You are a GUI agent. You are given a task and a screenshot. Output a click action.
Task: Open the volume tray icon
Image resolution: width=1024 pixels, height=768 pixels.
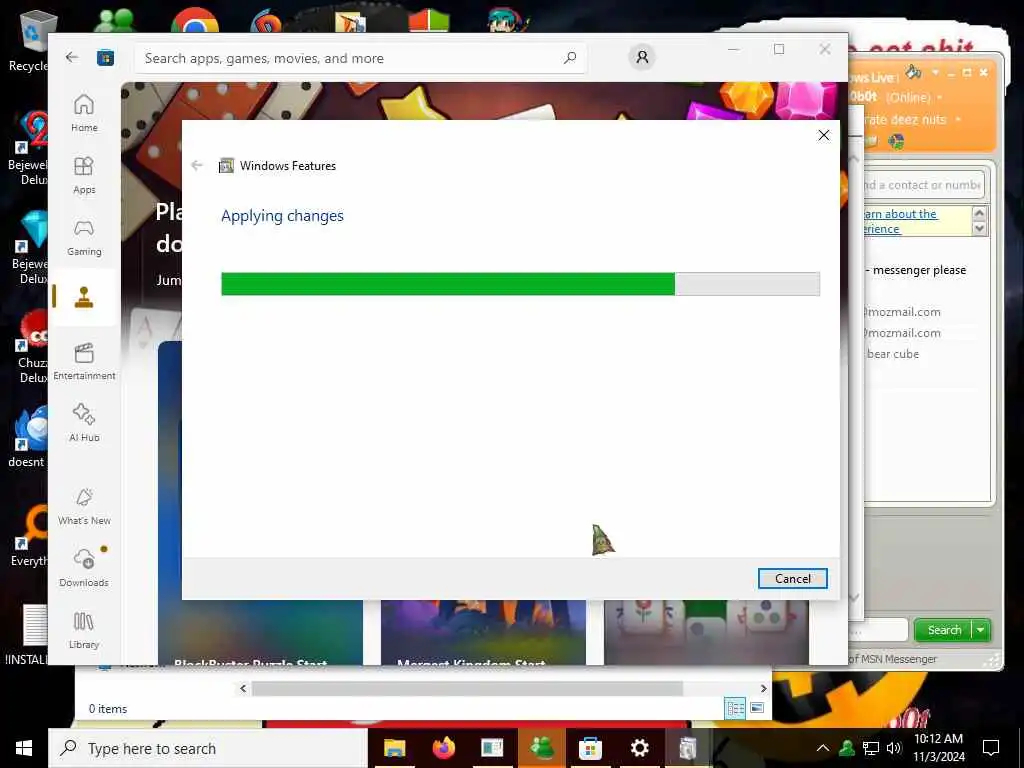pyautogui.click(x=893, y=748)
